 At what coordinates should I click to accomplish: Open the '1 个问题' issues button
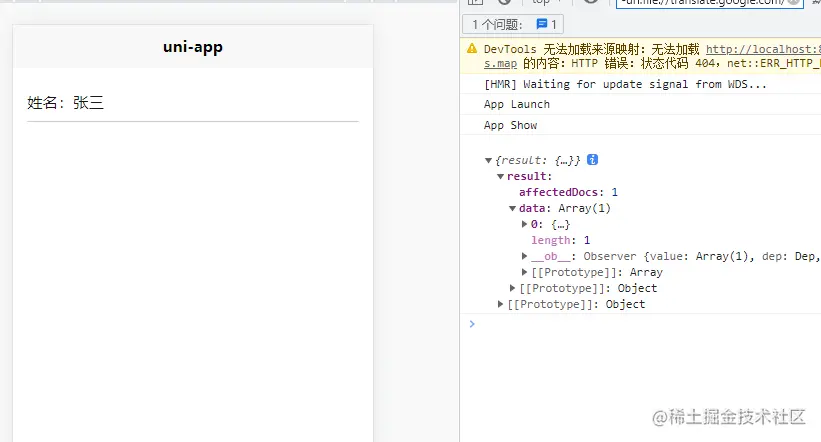tap(513, 24)
